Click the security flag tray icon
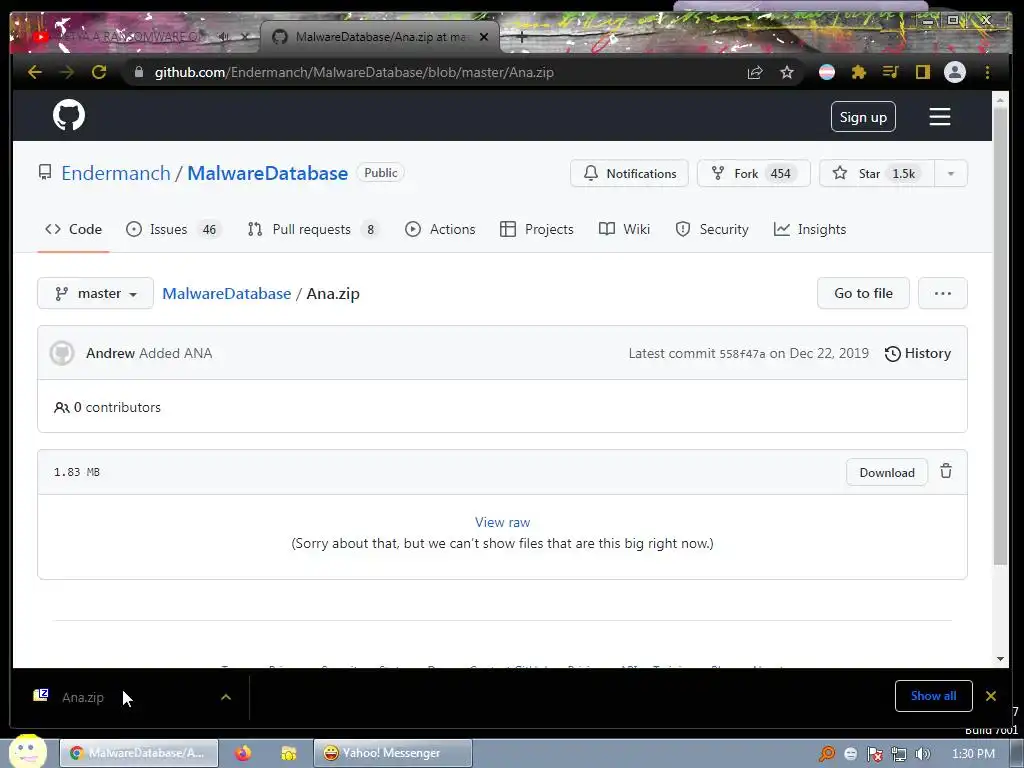Screen dimensions: 1024x768 pos(874,754)
